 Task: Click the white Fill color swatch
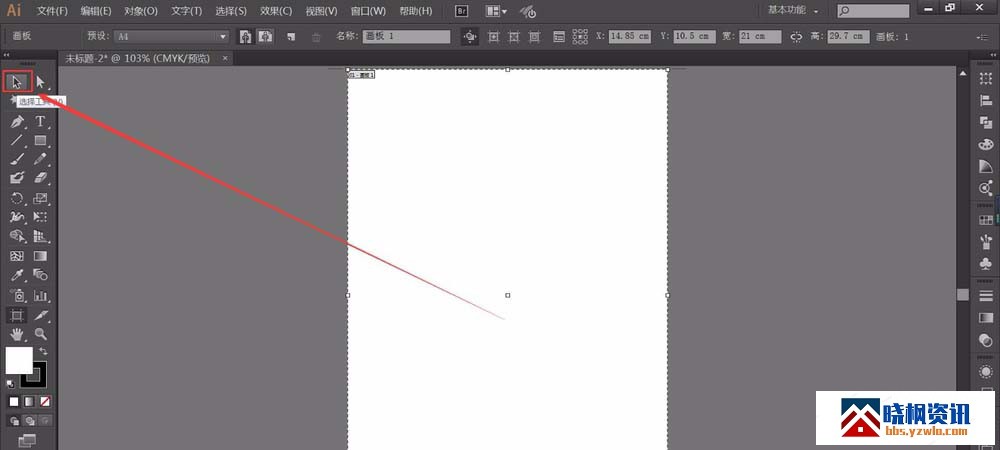(x=19, y=360)
